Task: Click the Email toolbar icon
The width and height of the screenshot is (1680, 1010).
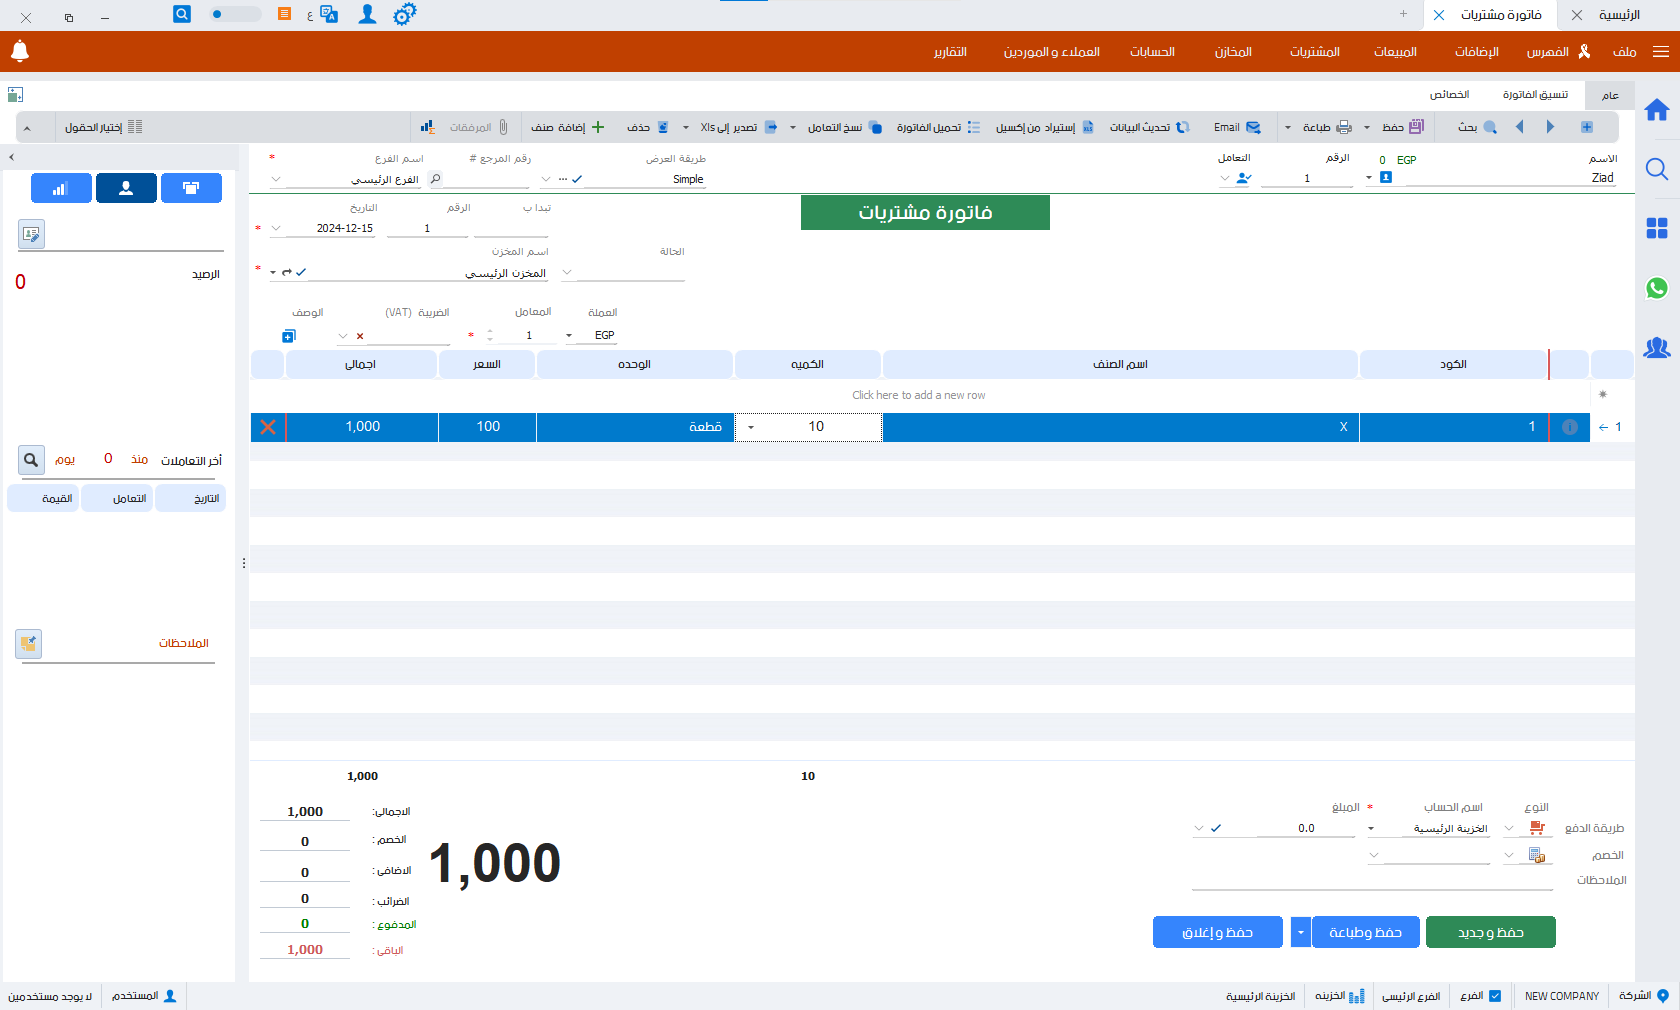Action: click(x=1252, y=127)
